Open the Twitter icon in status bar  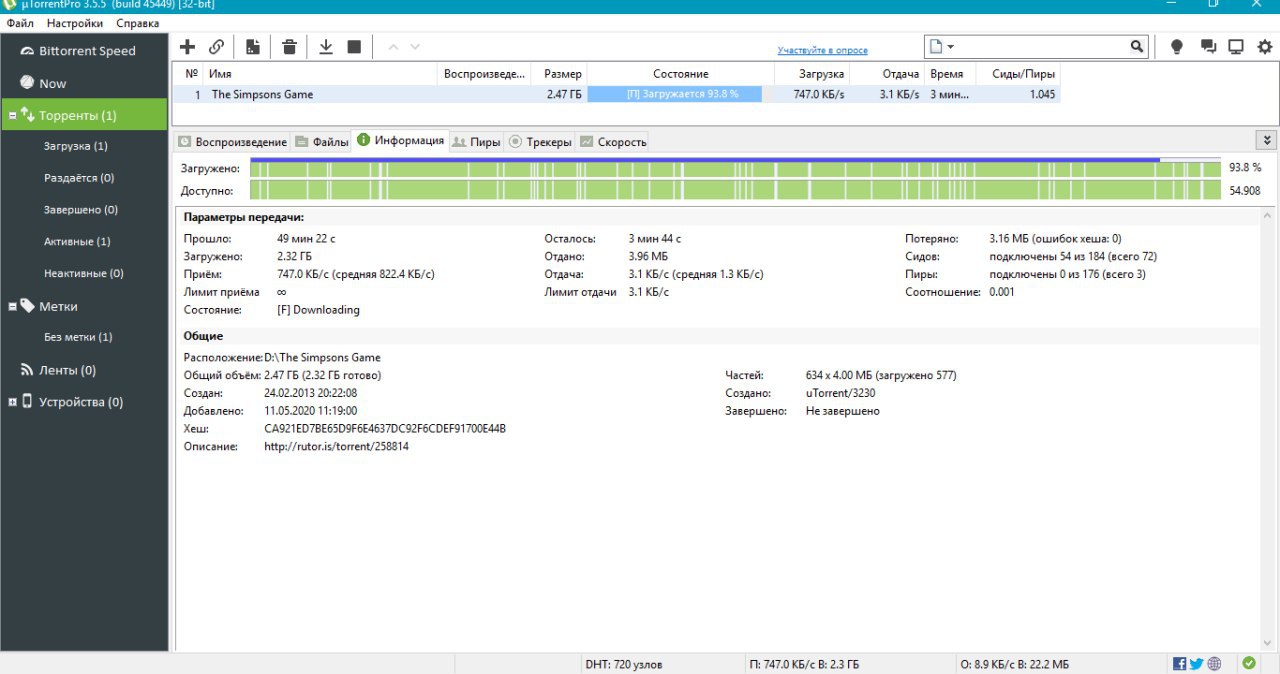click(1197, 663)
